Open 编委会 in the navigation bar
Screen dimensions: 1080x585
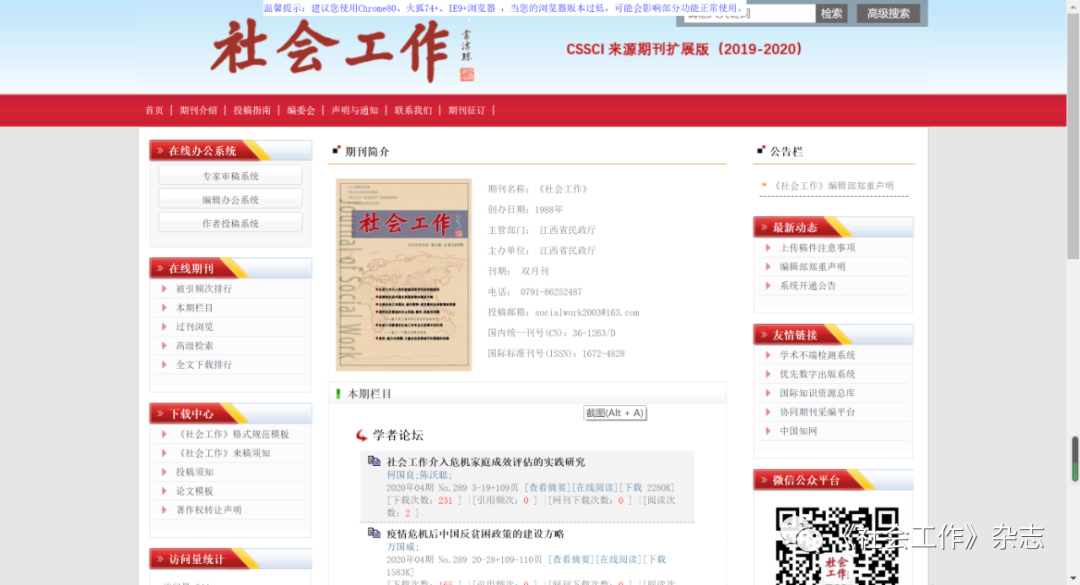point(301,110)
